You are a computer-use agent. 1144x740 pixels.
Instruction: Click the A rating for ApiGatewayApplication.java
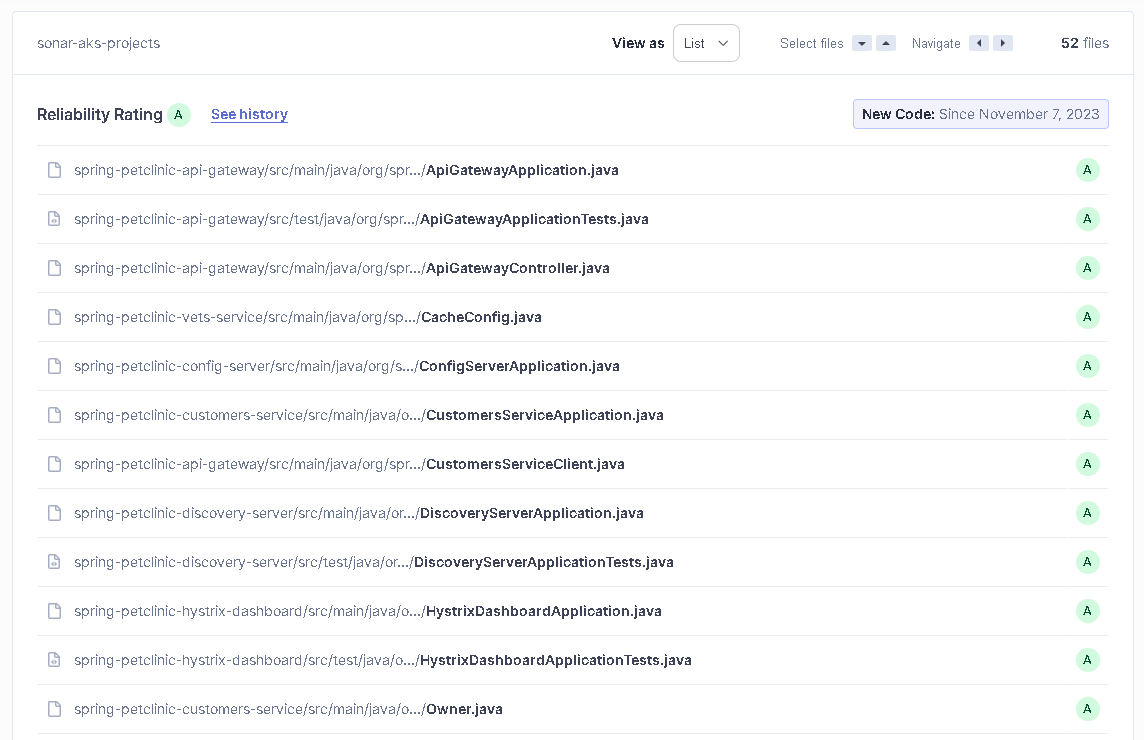pyautogui.click(x=1087, y=170)
